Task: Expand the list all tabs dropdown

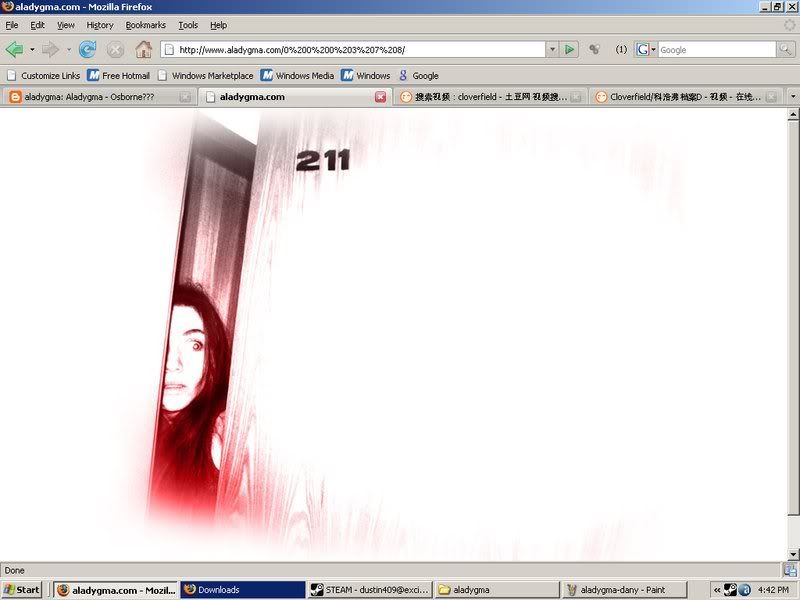Action: click(793, 97)
